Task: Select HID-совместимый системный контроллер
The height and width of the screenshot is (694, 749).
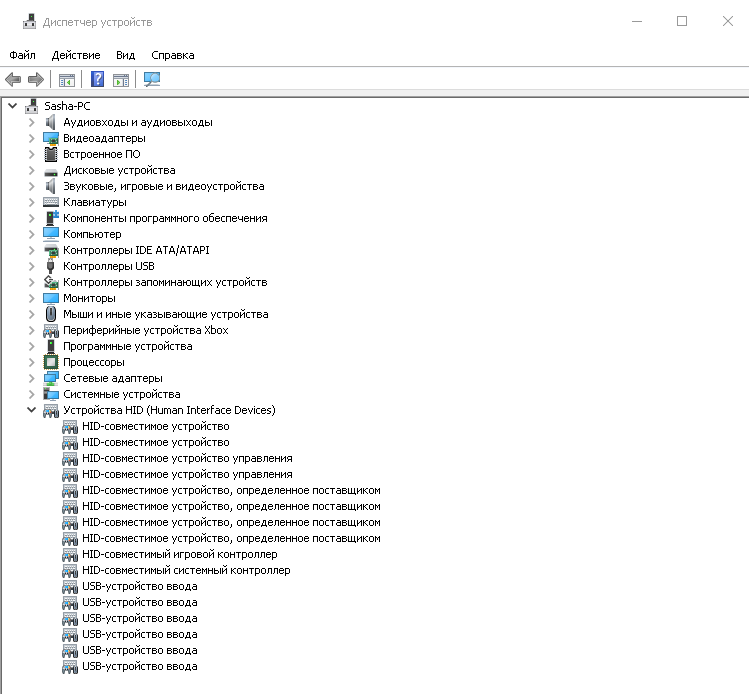Action: [186, 570]
